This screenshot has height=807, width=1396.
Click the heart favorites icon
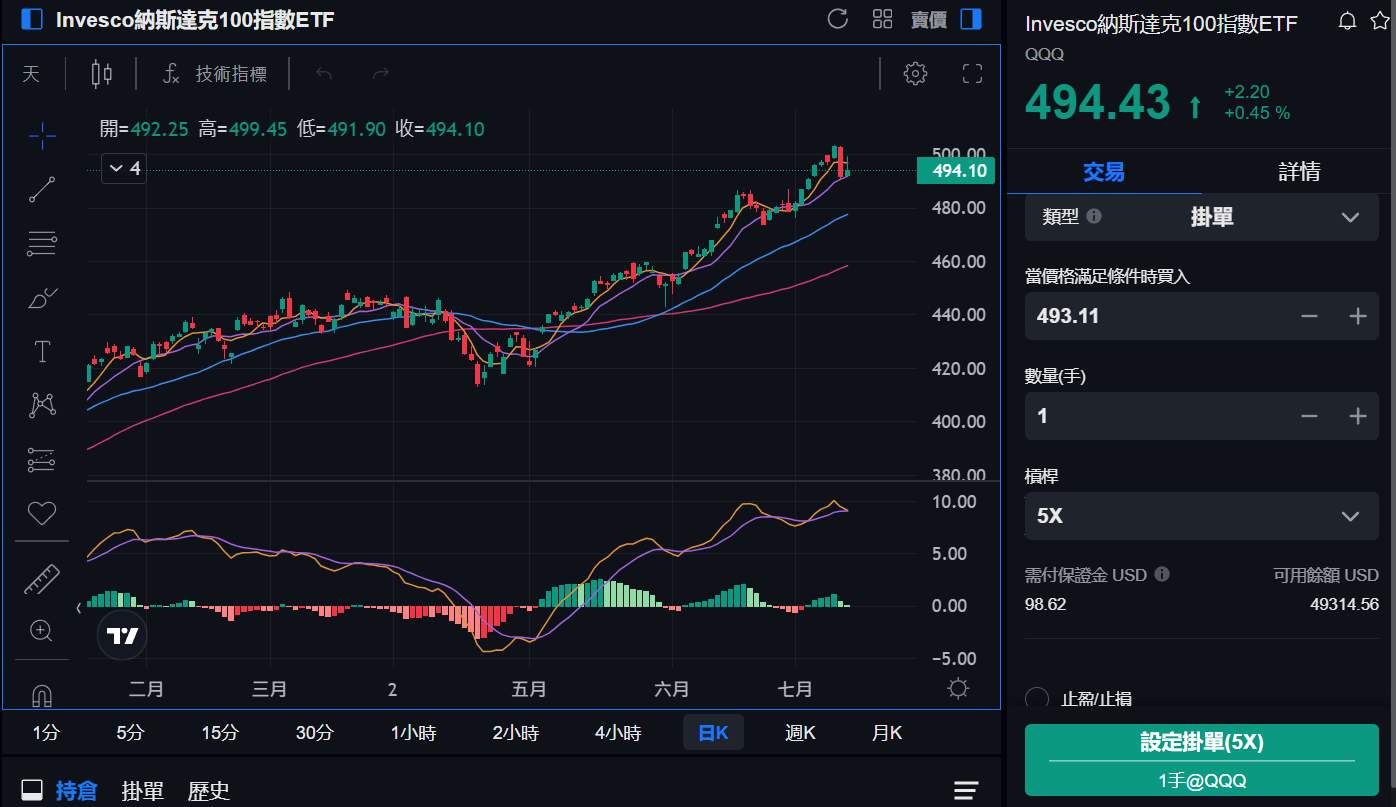[x=42, y=514]
